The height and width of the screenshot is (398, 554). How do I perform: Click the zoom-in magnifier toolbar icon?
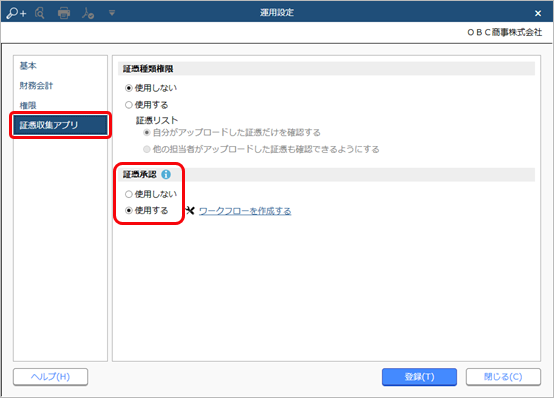pos(16,13)
